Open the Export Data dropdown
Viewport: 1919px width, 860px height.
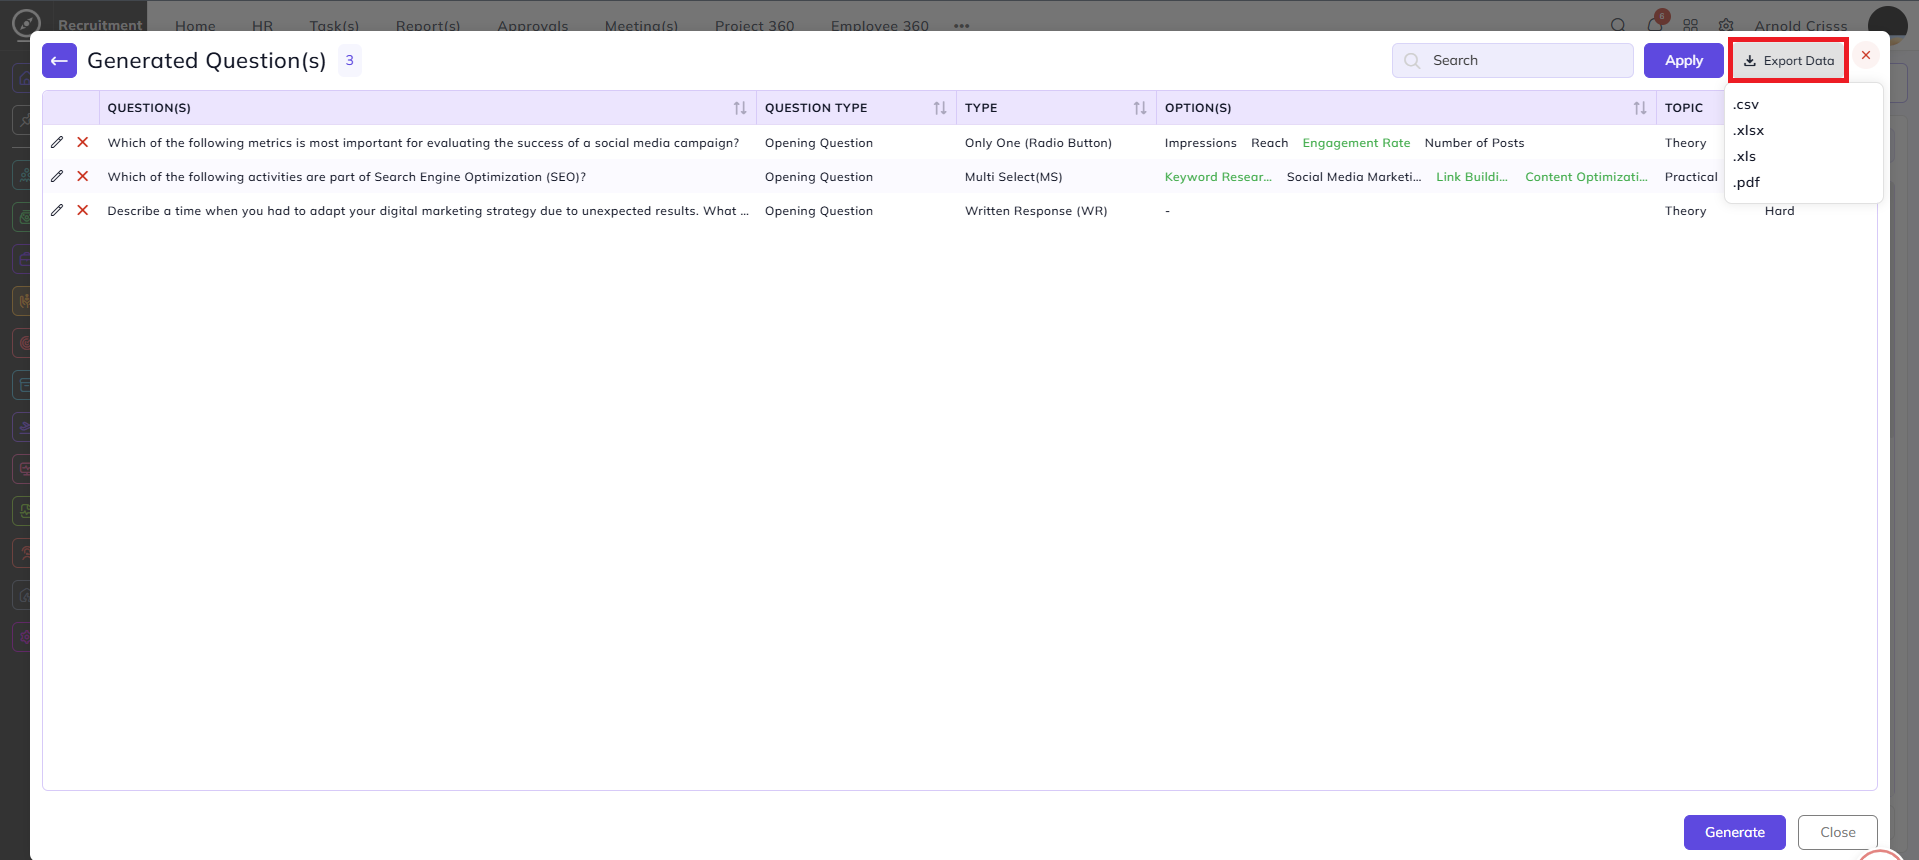pos(1789,61)
